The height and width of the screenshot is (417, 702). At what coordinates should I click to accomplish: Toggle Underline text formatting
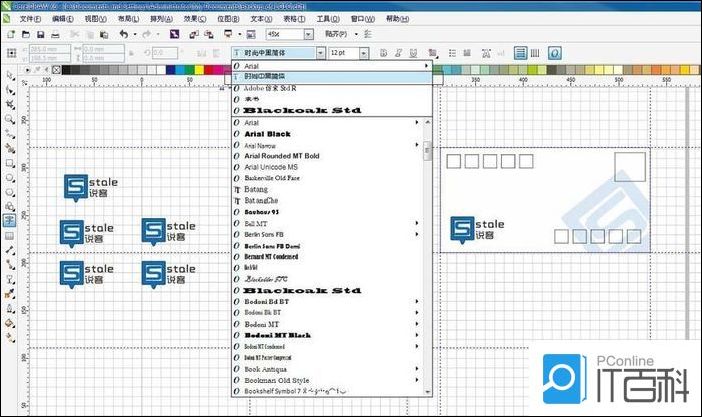[x=413, y=53]
